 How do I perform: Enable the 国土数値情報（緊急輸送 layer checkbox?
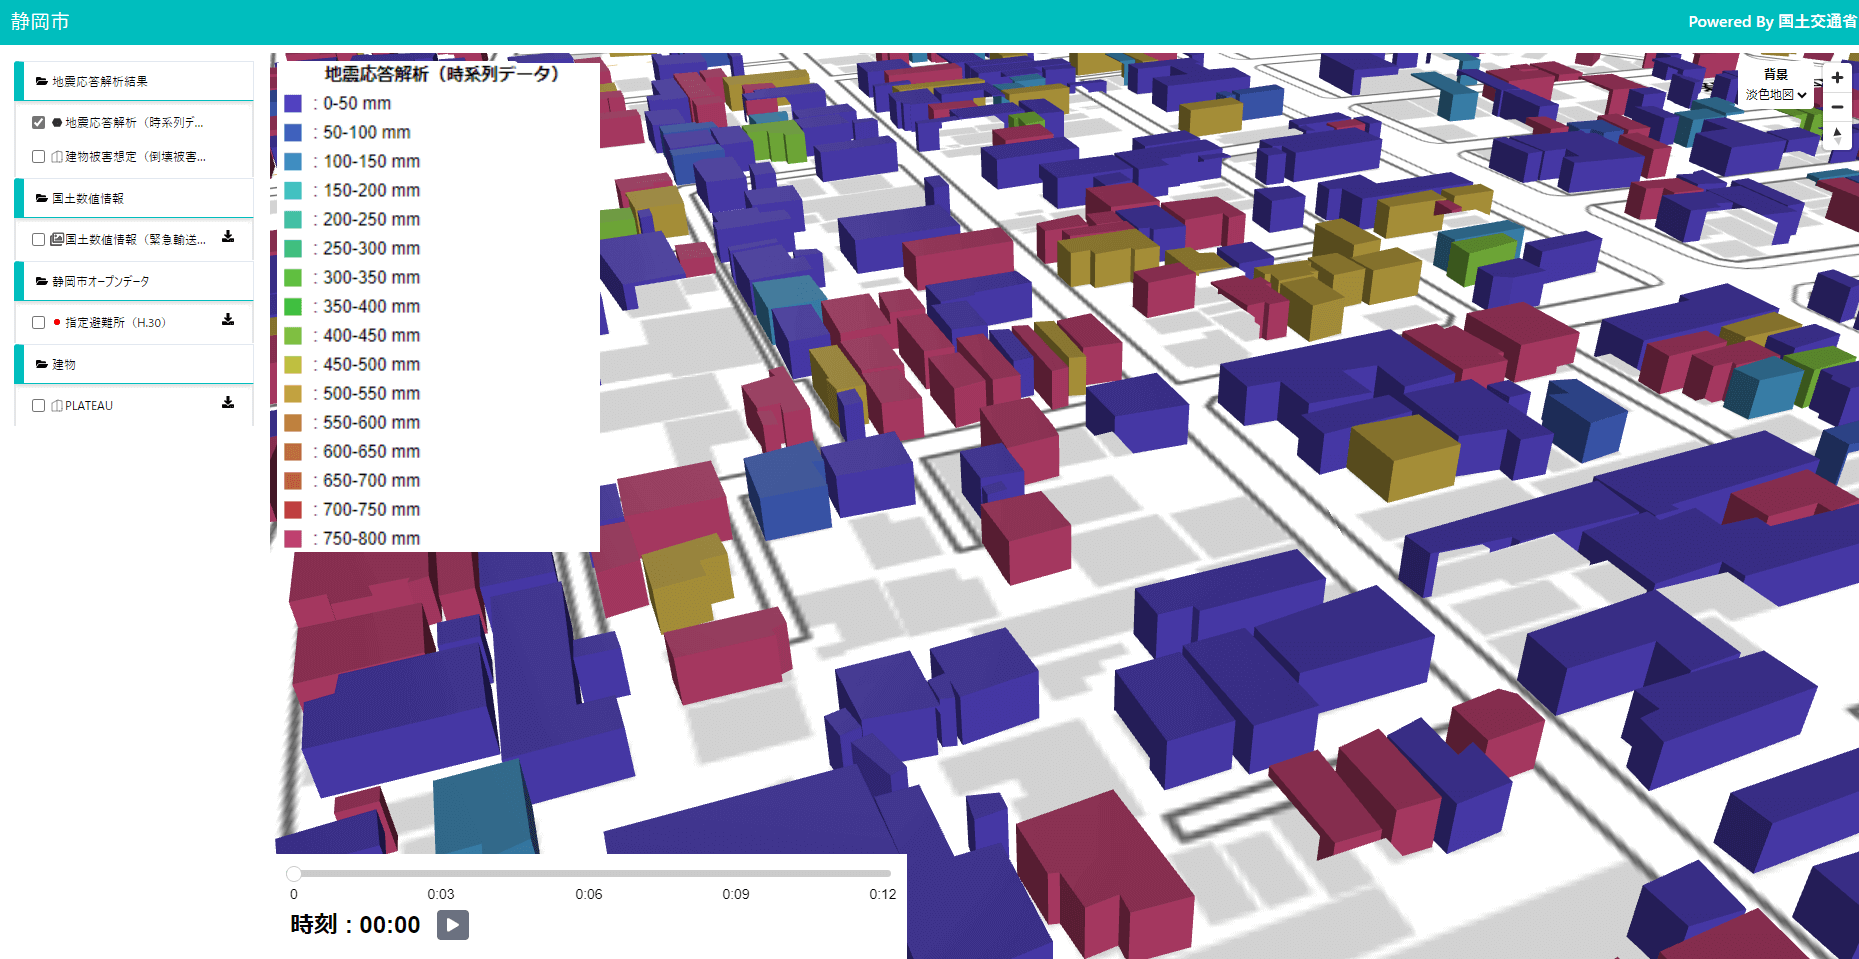click(x=38, y=239)
